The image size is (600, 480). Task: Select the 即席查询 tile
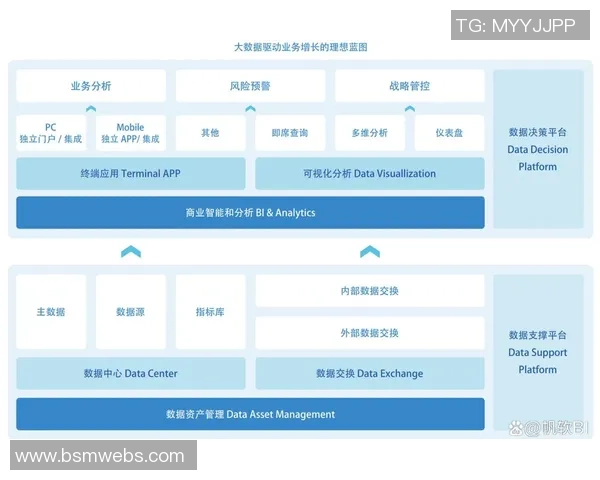pyautogui.click(x=290, y=133)
